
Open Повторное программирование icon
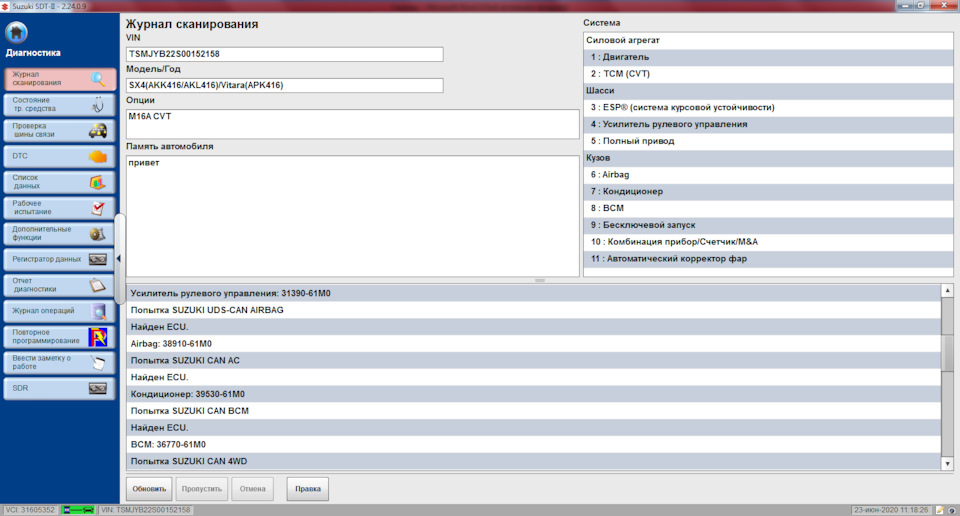point(98,337)
